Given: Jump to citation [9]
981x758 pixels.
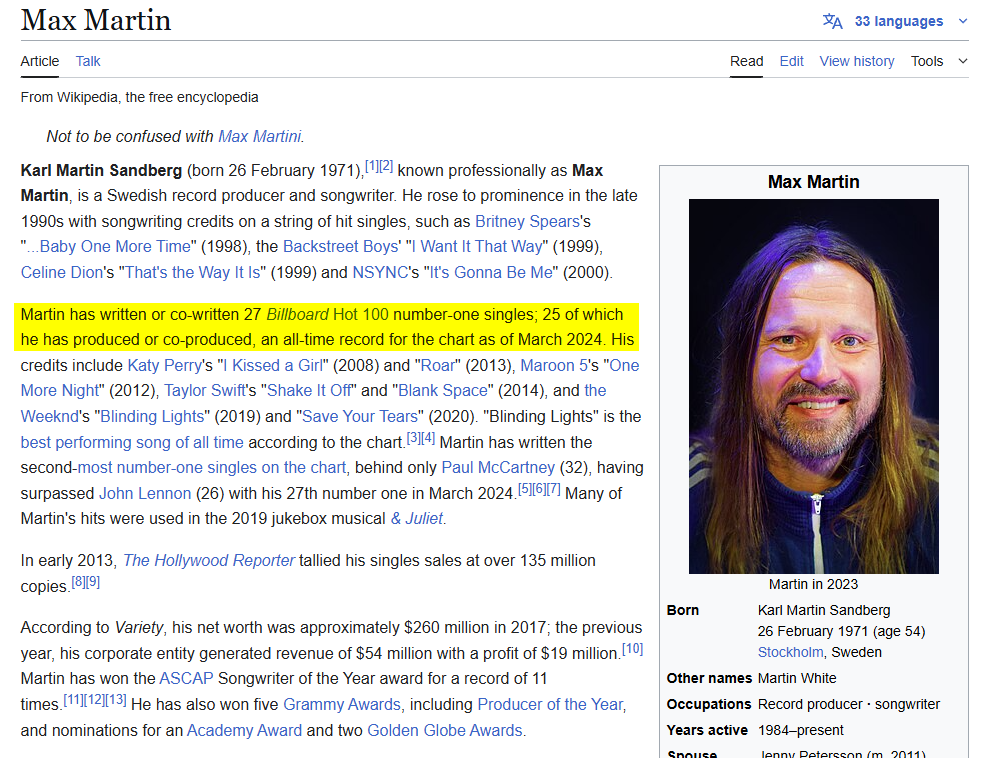Looking at the screenshot, I should pyautogui.click(x=93, y=582).
